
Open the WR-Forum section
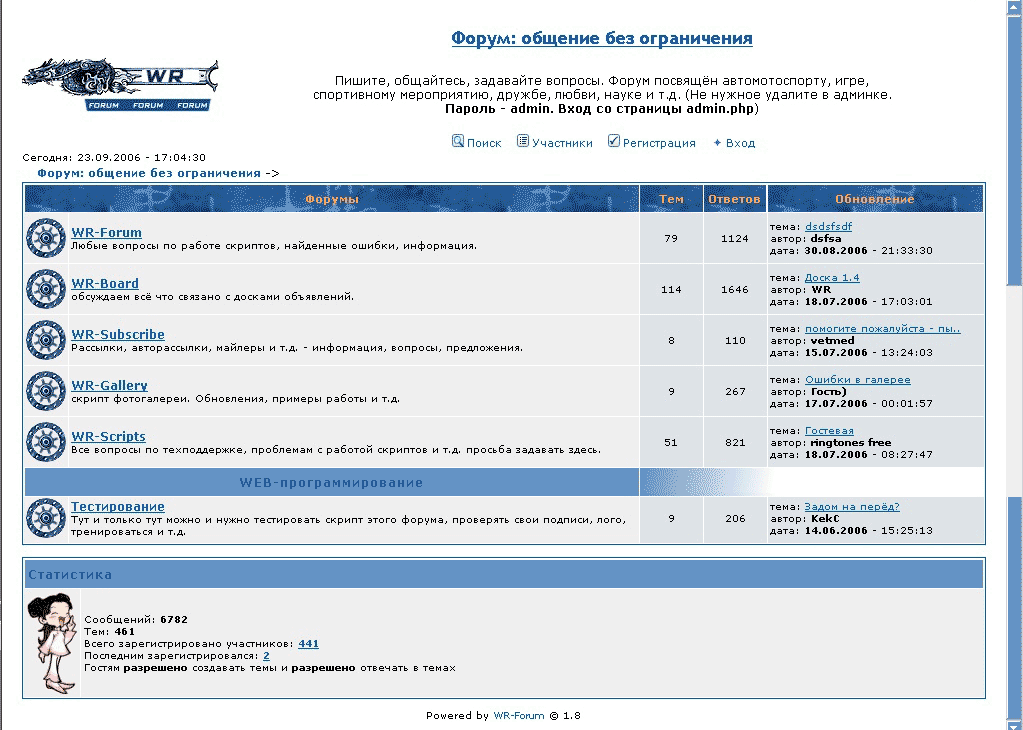[x=106, y=232]
